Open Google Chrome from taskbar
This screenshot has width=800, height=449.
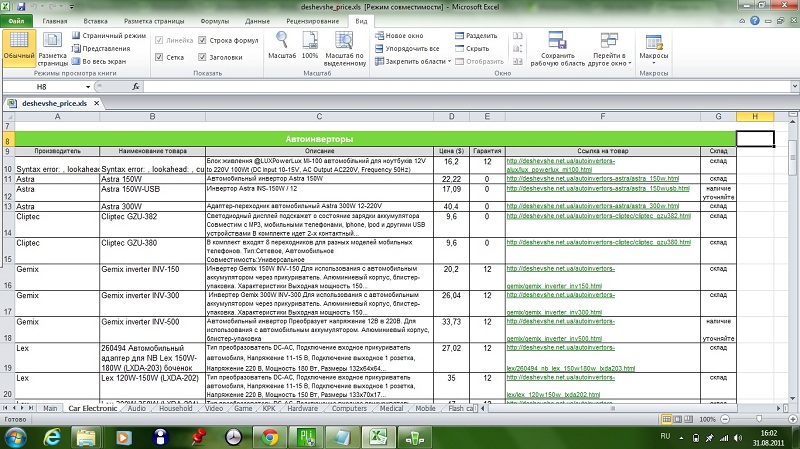[x=270, y=437]
